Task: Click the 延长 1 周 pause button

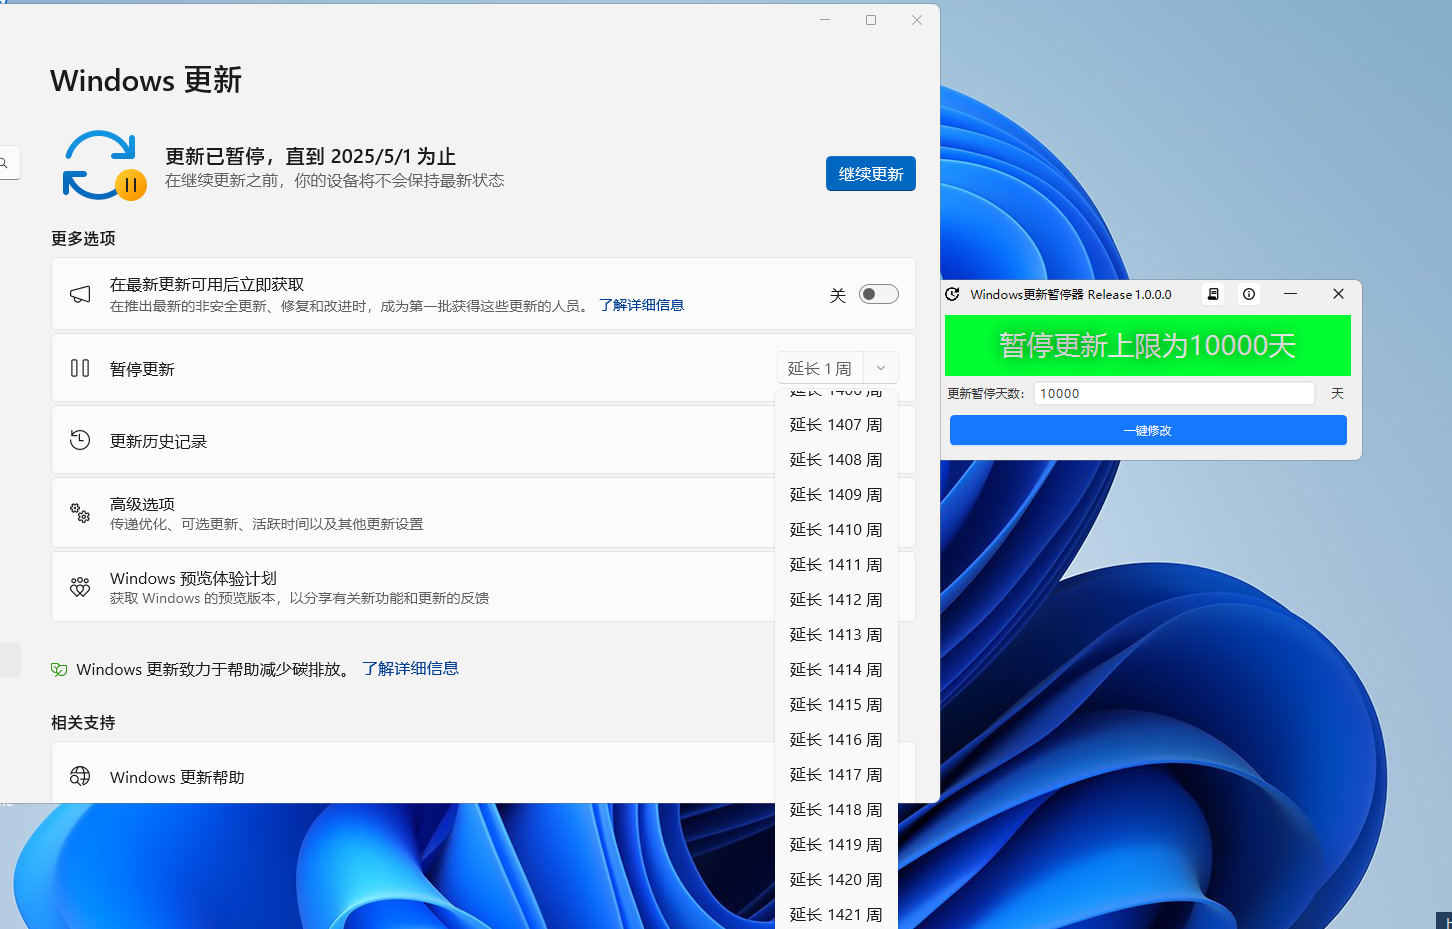Action: (820, 368)
